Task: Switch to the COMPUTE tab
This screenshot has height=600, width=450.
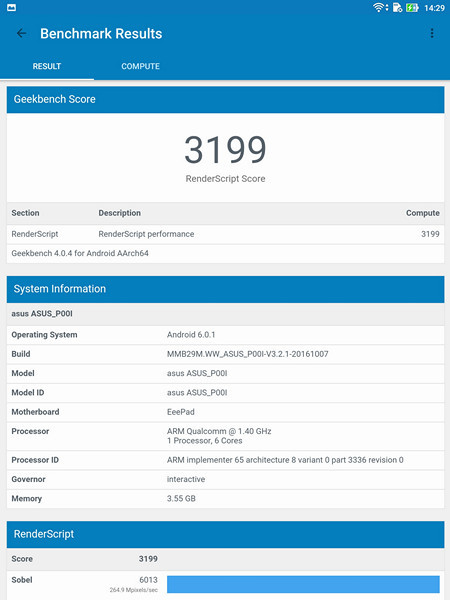Action: [x=140, y=66]
